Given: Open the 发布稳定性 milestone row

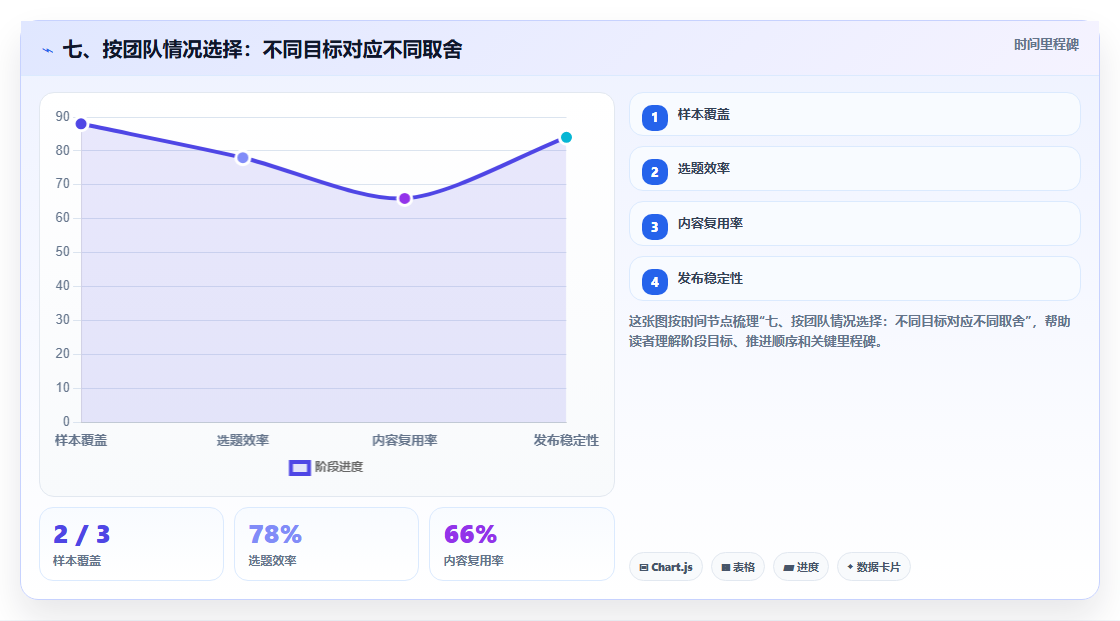Looking at the screenshot, I should 854,279.
